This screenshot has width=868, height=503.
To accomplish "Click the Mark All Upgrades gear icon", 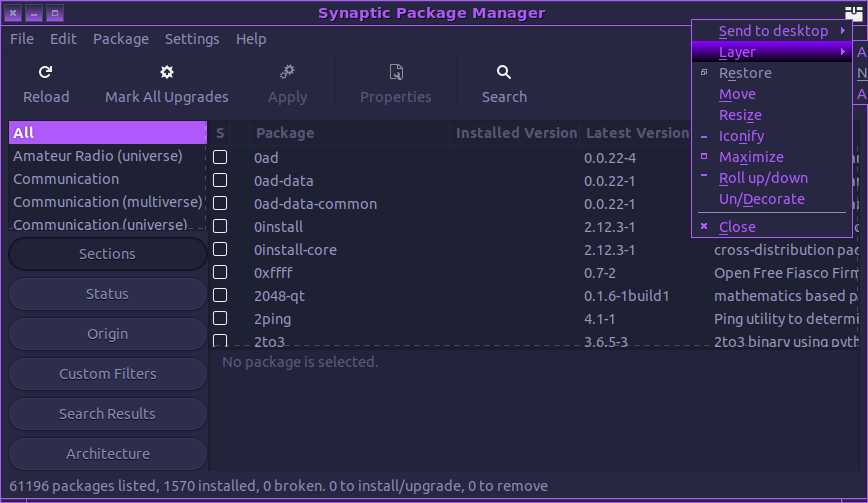I will [x=167, y=72].
